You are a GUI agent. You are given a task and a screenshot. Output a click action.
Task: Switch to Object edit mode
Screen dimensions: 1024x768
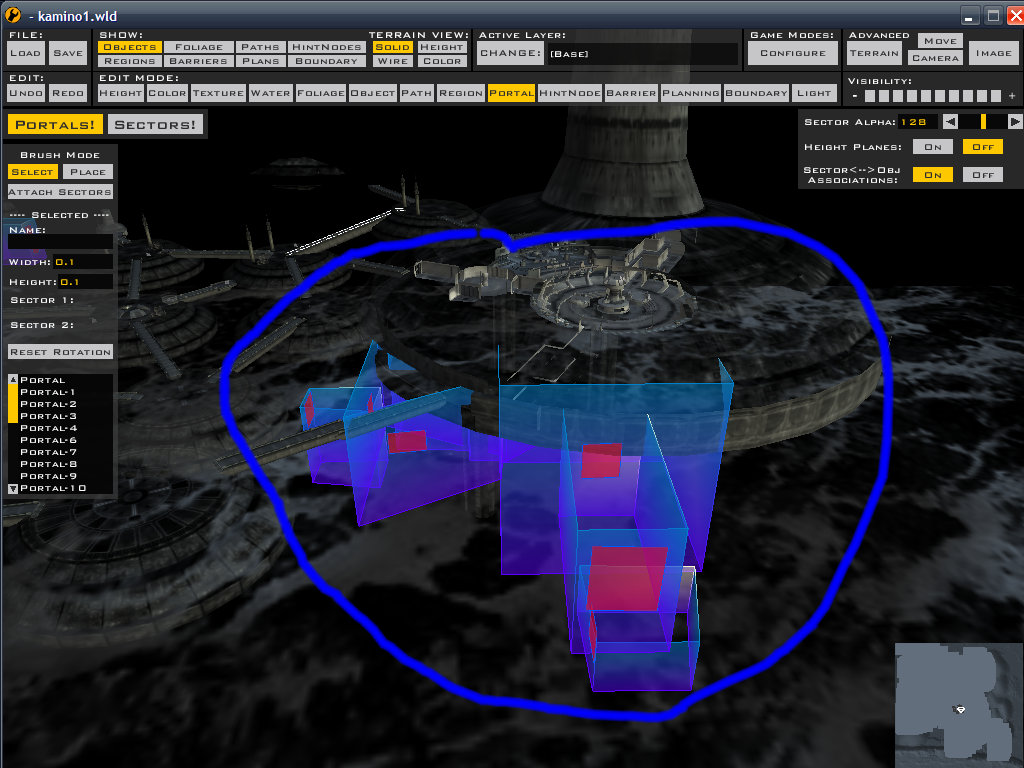pyautogui.click(x=373, y=93)
